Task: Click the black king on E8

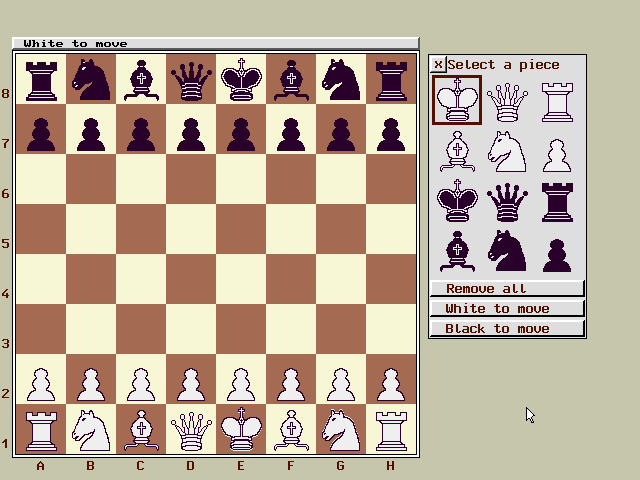Action: (241, 79)
